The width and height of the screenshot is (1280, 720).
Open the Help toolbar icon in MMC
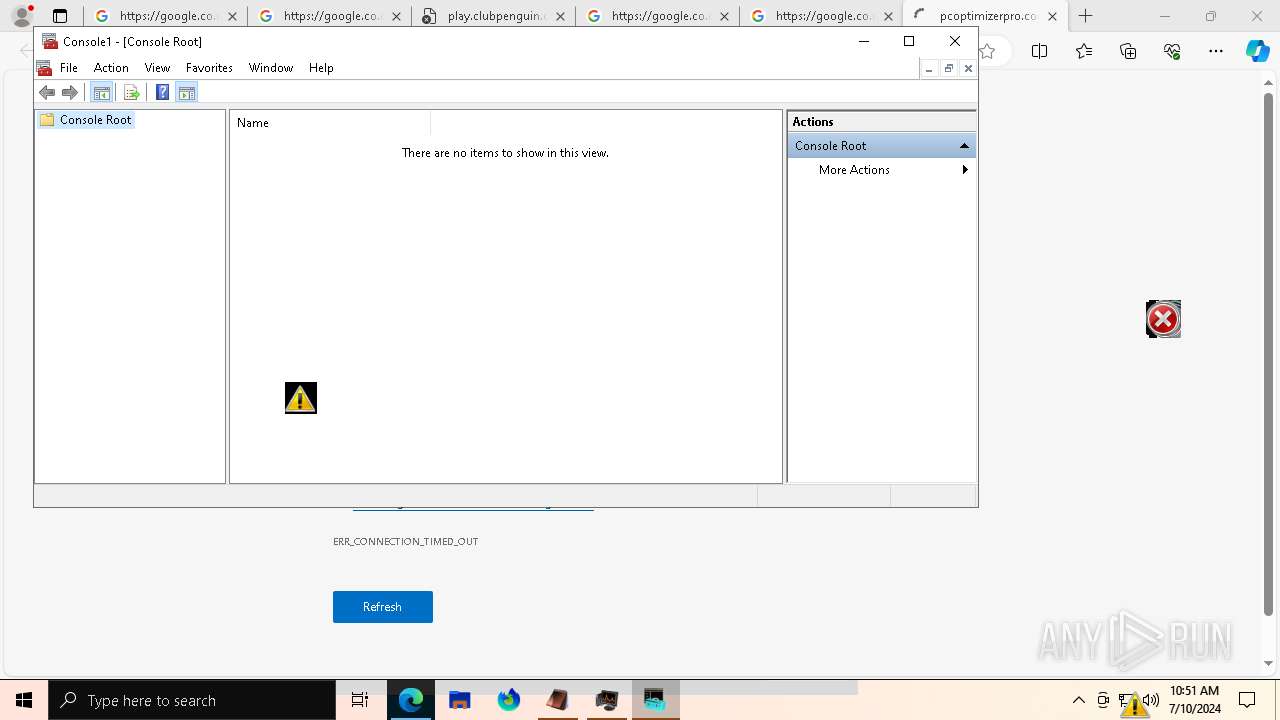(x=162, y=93)
